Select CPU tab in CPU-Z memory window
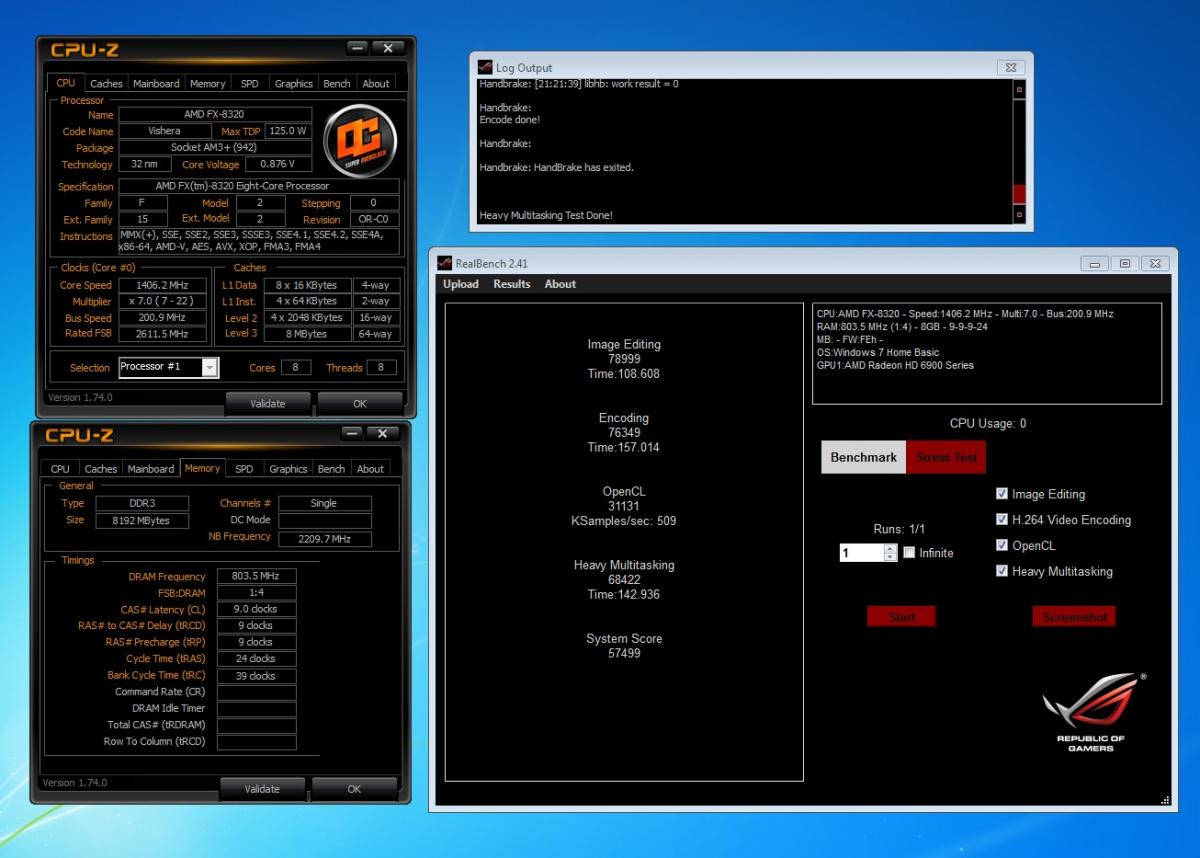The height and width of the screenshot is (858, 1200). [61, 469]
